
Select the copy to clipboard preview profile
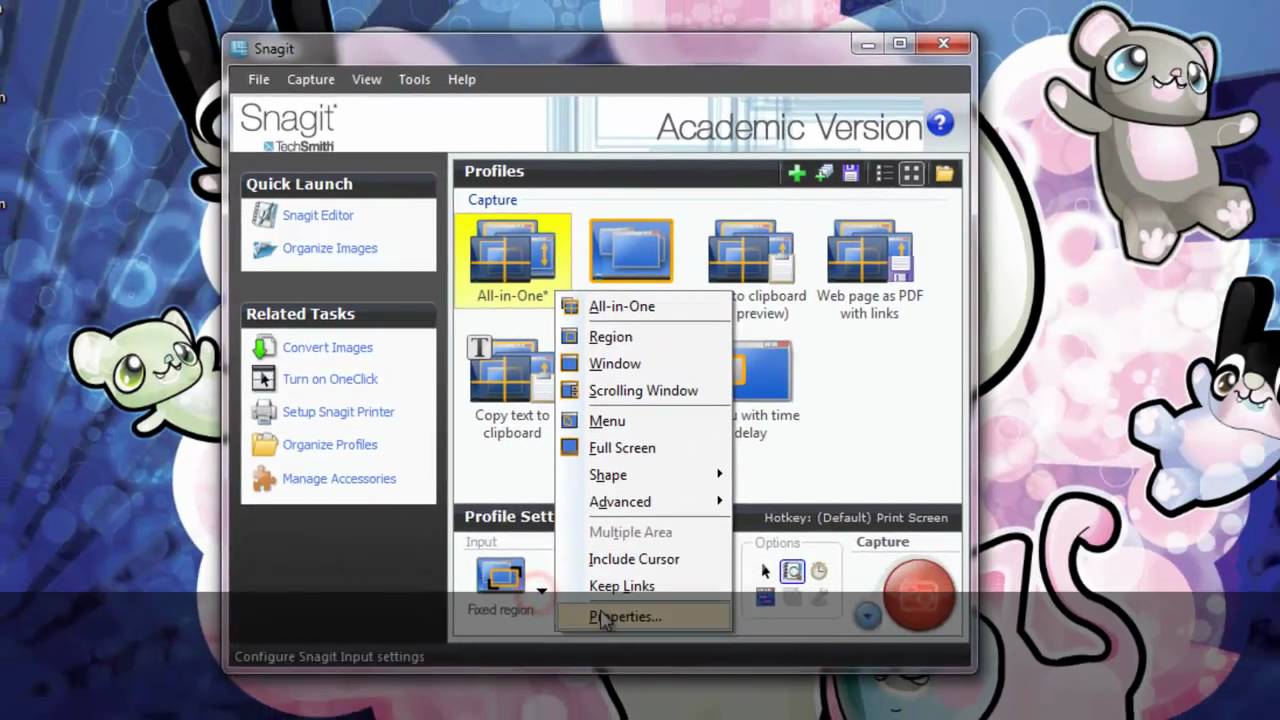pyautogui.click(x=751, y=270)
